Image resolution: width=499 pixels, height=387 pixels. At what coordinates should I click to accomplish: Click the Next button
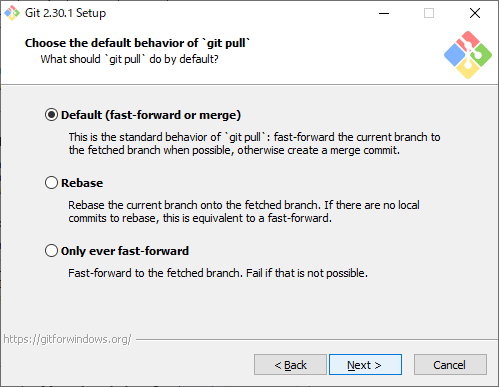click(365, 365)
